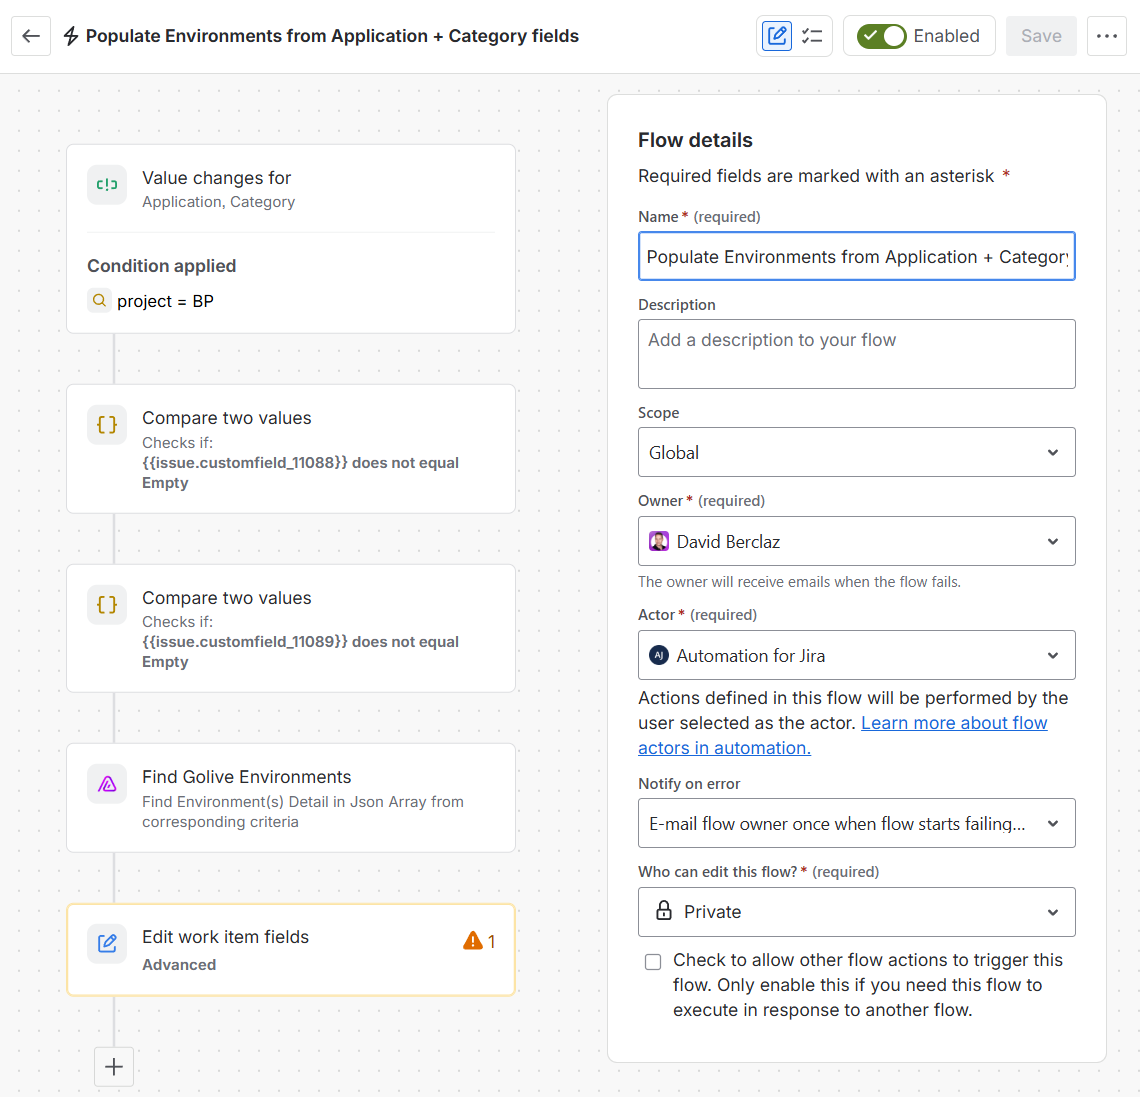Click the flow title in the header
1140x1097 pixels.
[x=332, y=36]
